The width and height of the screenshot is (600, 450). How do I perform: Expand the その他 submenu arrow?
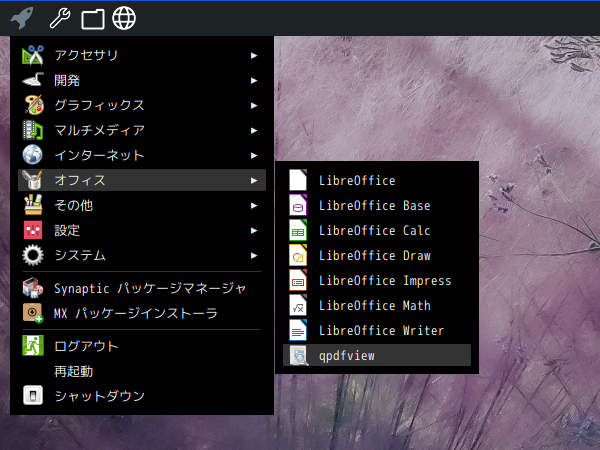[254, 205]
